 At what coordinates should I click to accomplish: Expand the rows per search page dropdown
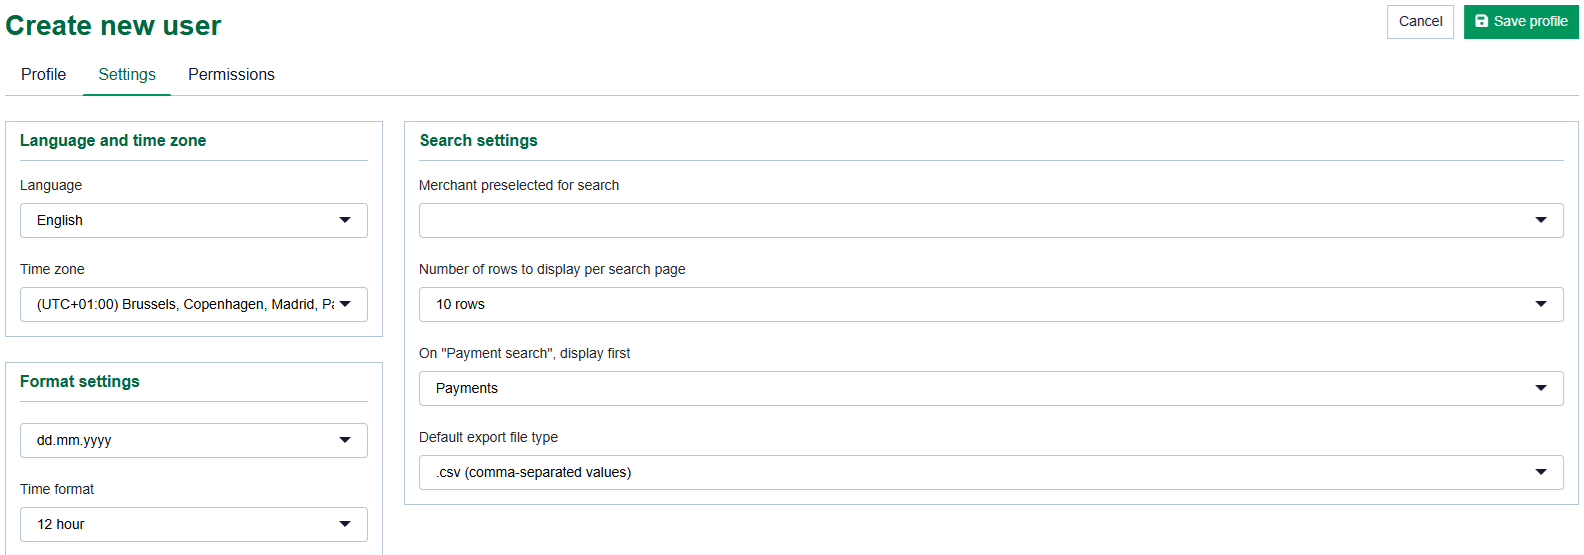click(980, 304)
